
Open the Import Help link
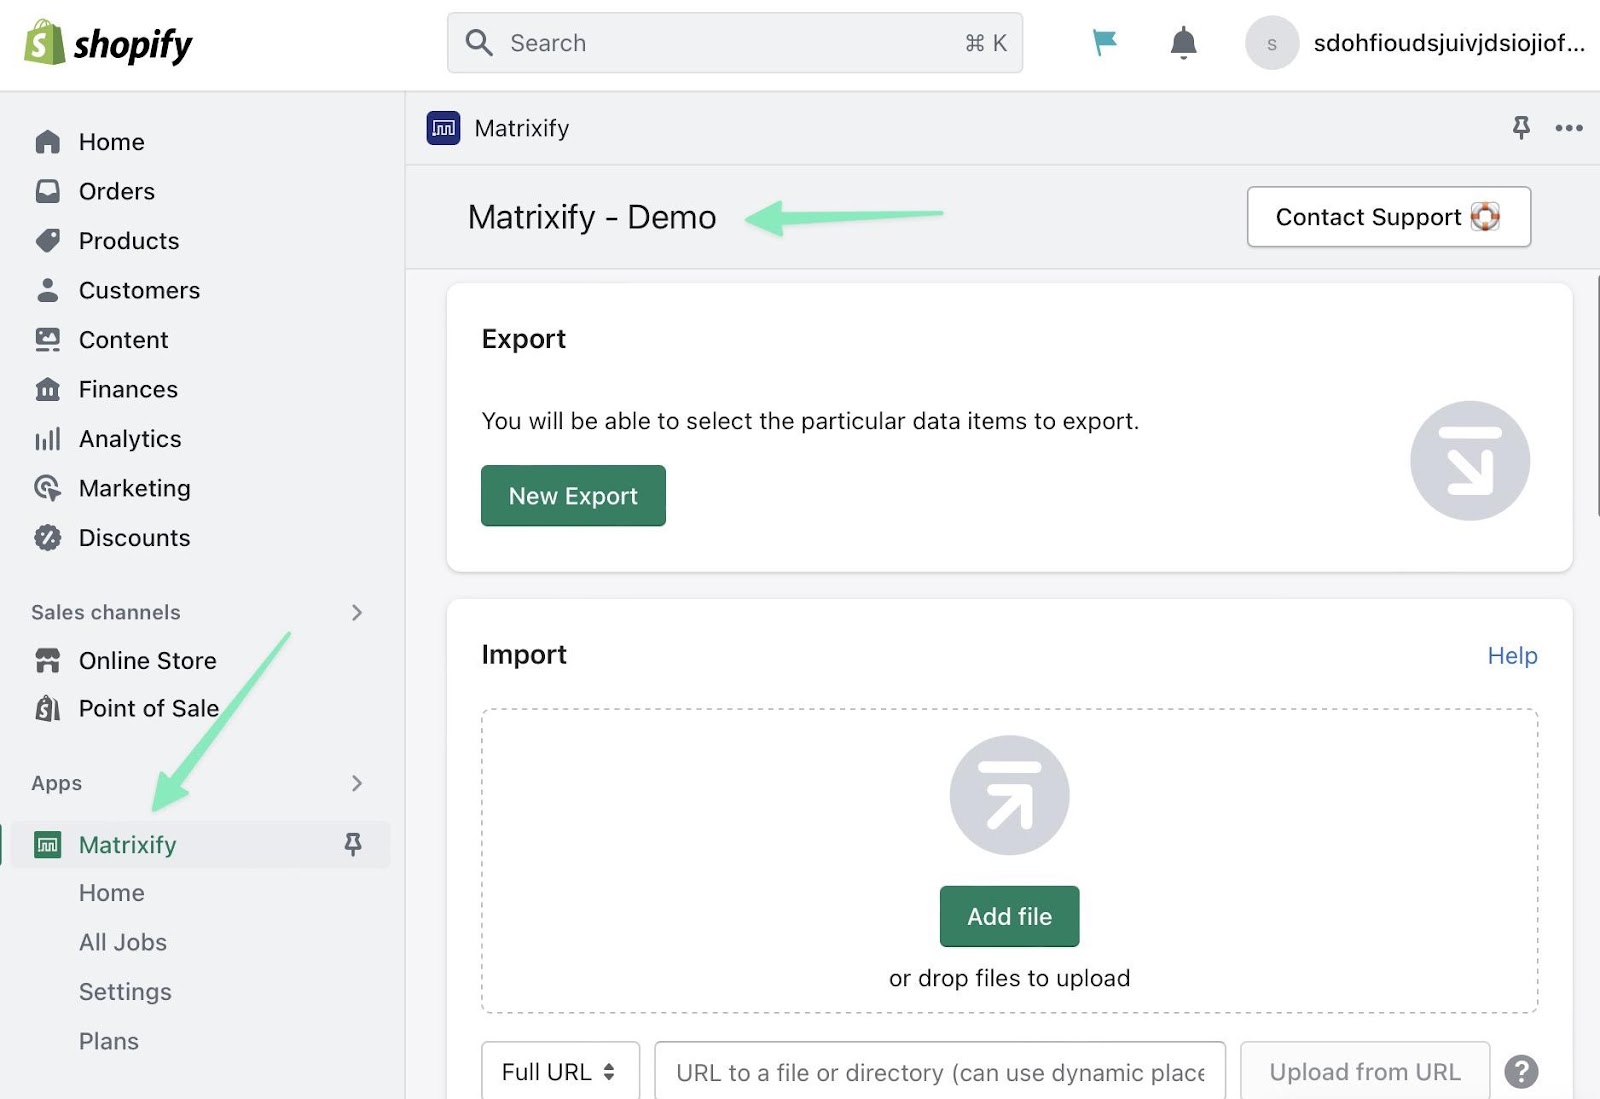(1512, 655)
